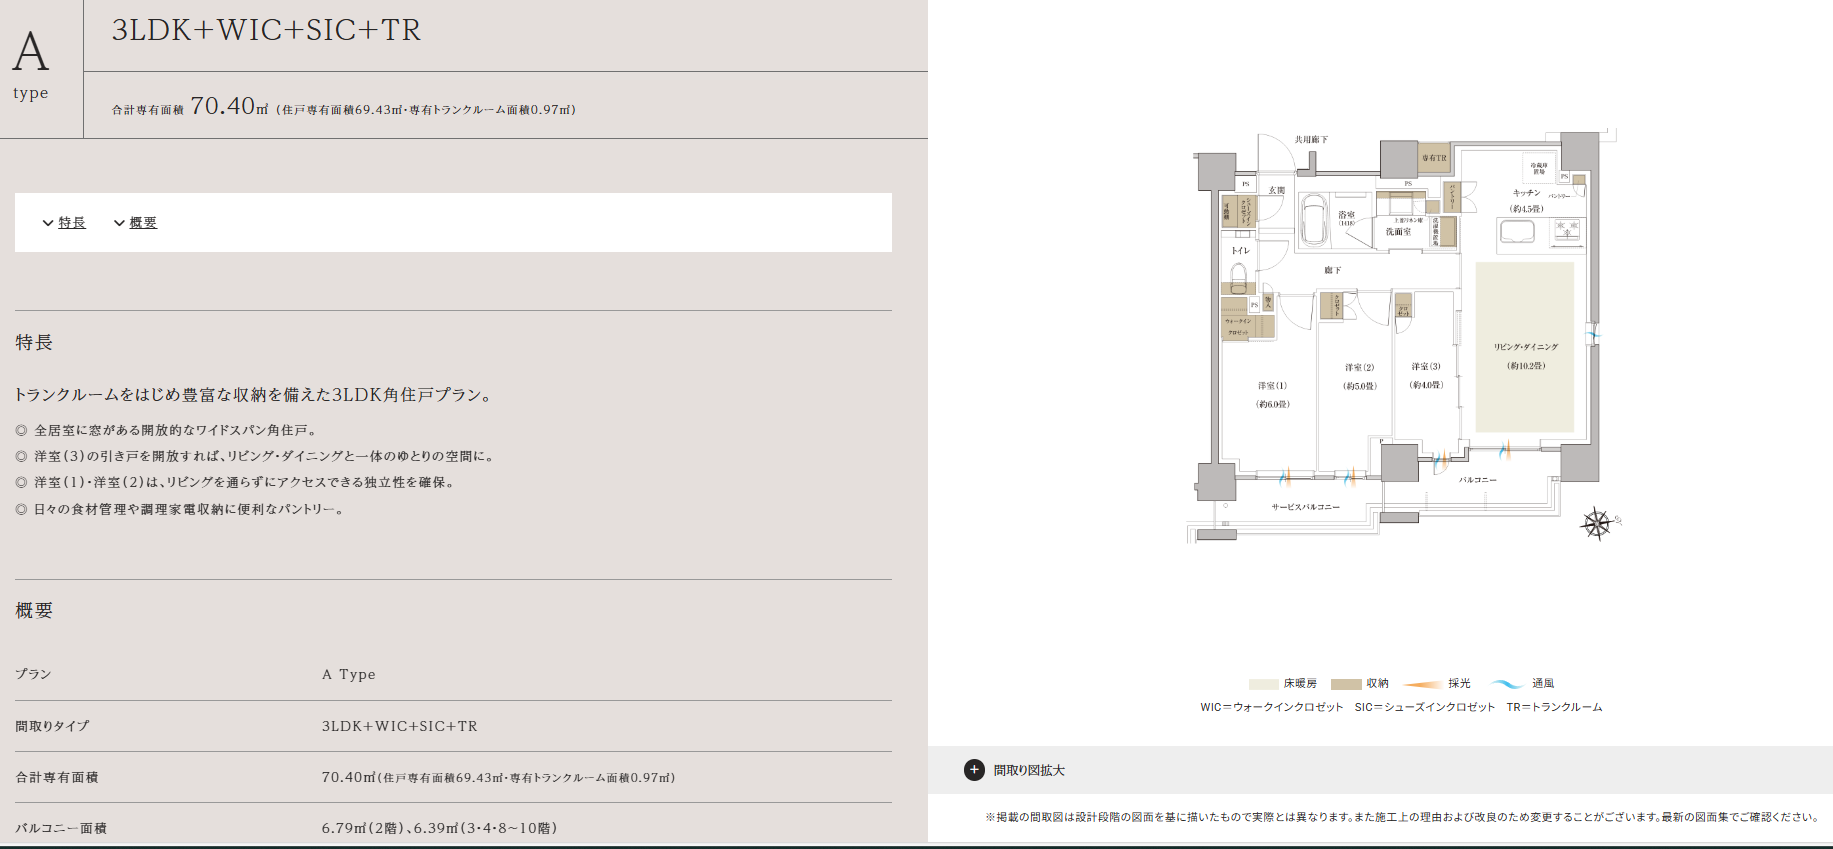Click the toilet icon in the トイレ room
Image resolution: width=1833 pixels, height=849 pixels.
coord(1239,276)
